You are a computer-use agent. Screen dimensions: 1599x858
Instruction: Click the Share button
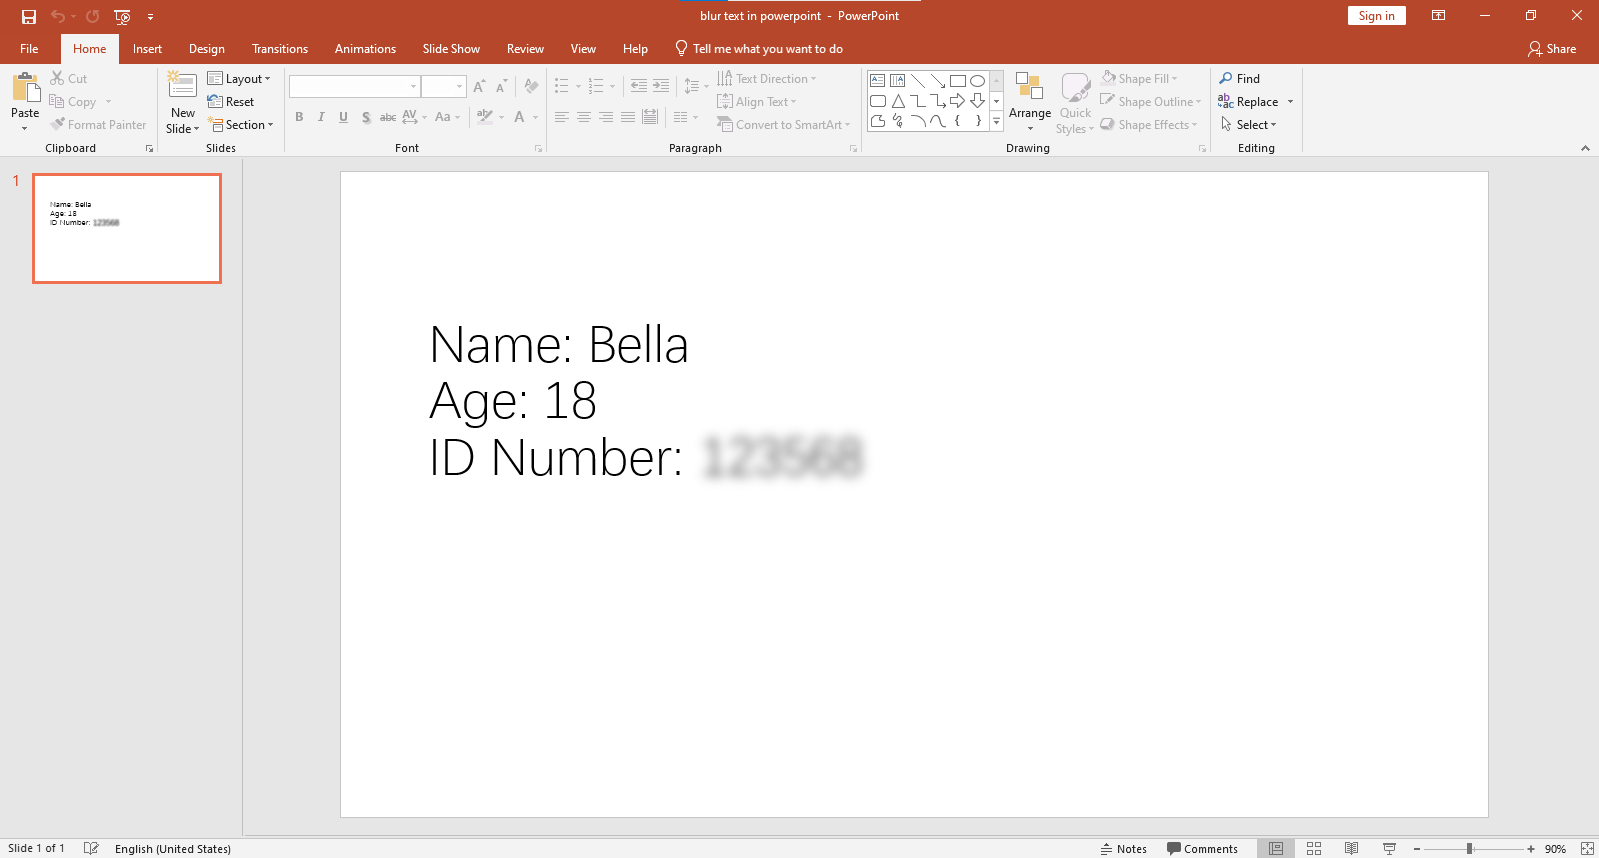[1551, 49]
